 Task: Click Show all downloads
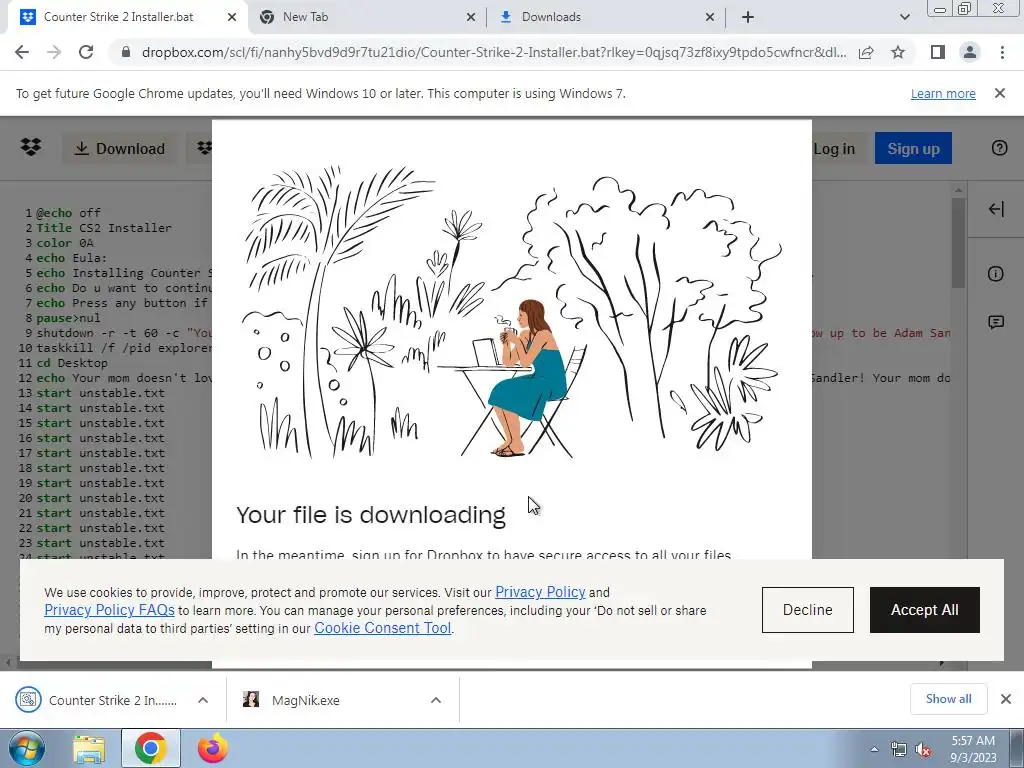(948, 699)
